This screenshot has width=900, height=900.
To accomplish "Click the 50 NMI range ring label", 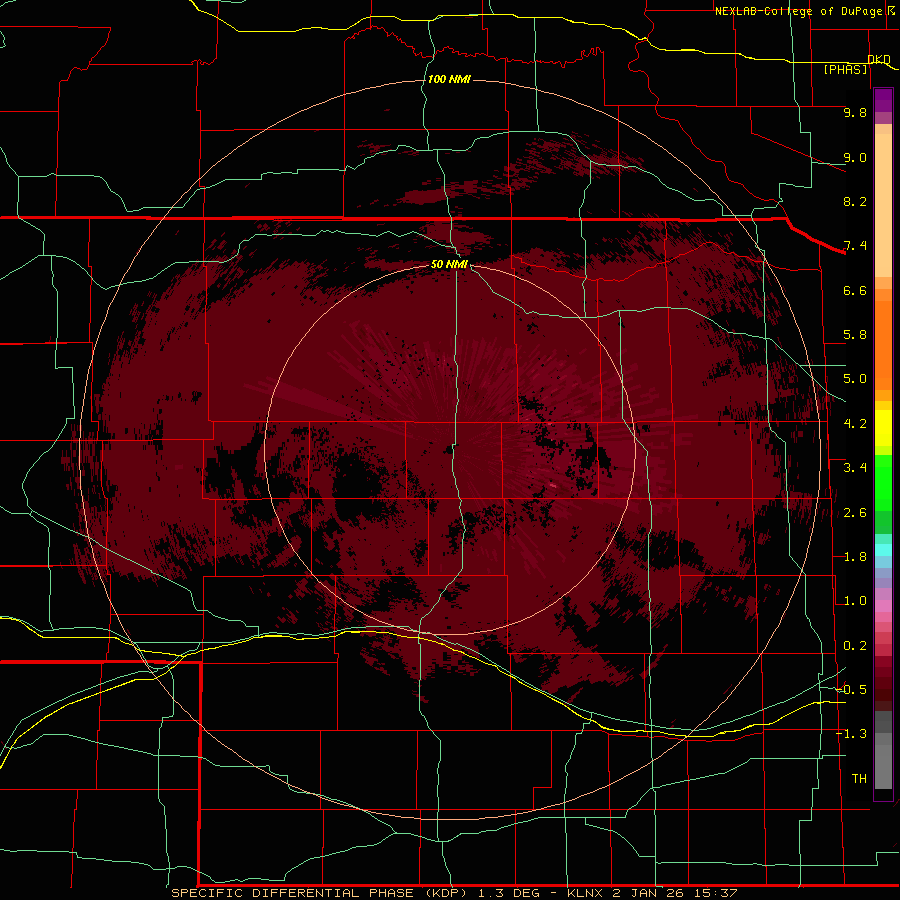I will [449, 264].
